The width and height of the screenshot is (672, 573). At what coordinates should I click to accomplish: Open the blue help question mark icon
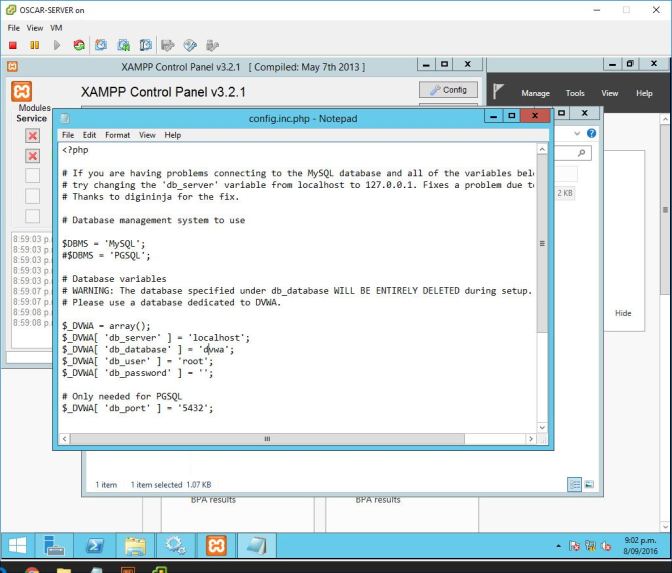pos(591,133)
